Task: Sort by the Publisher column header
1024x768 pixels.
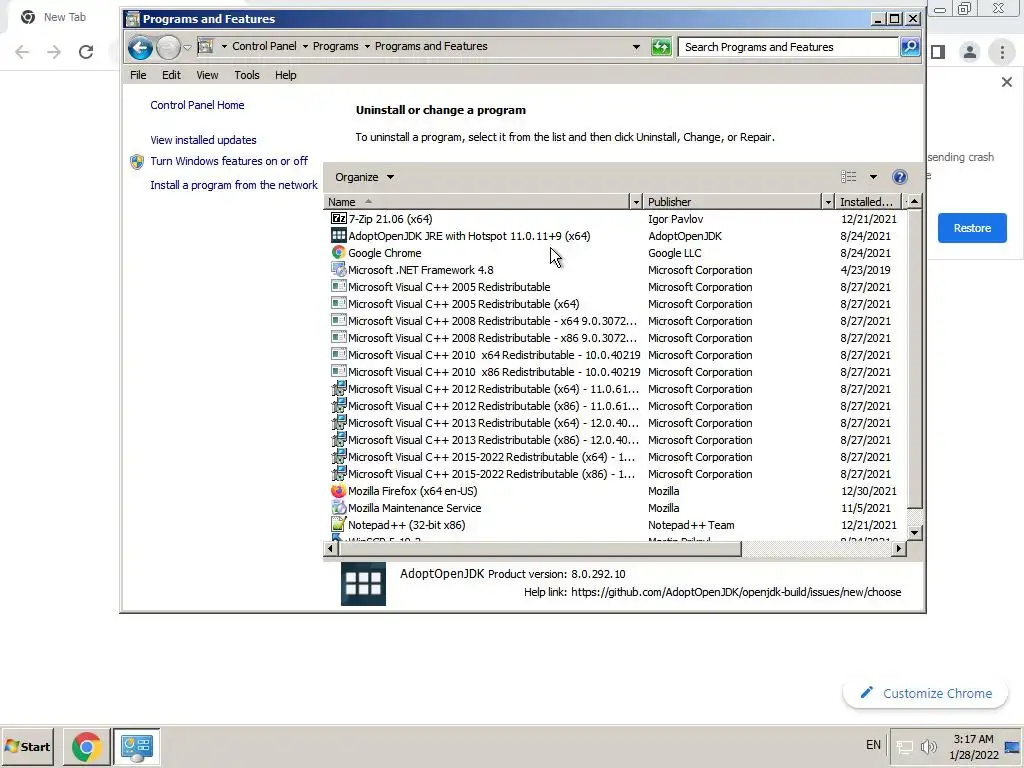Action: pyautogui.click(x=732, y=202)
